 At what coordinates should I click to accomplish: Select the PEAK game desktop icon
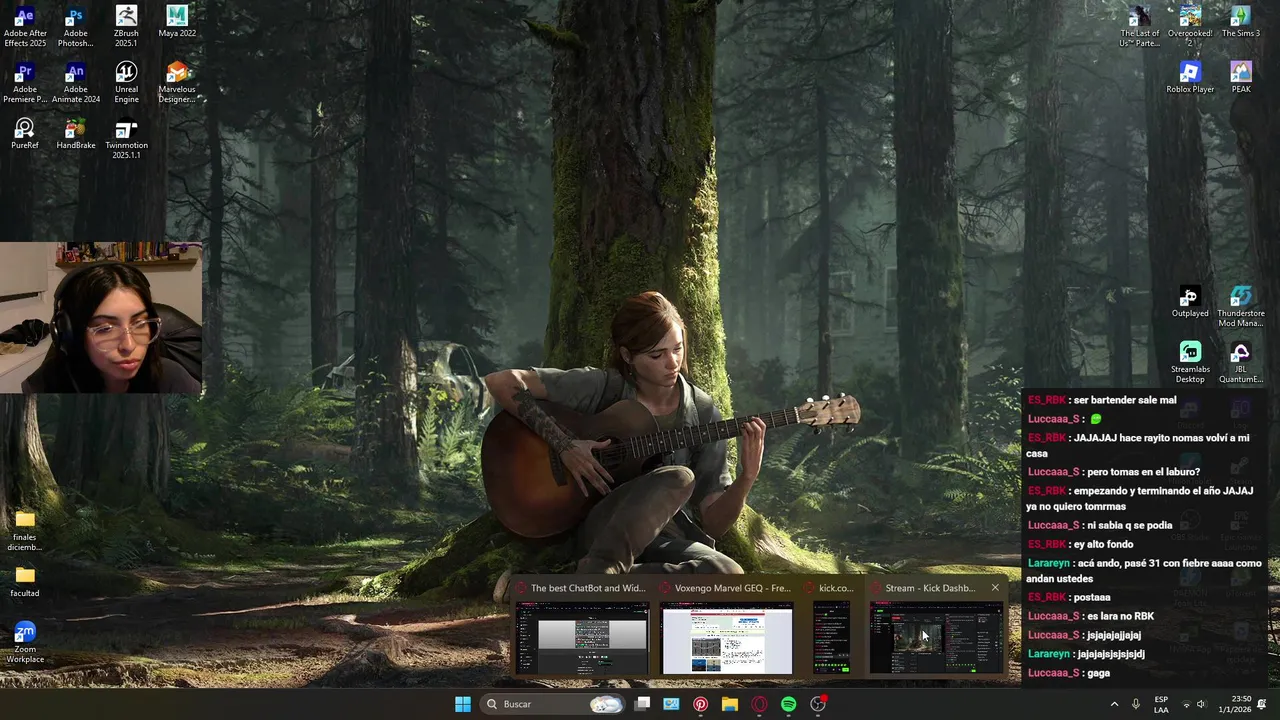(1241, 78)
